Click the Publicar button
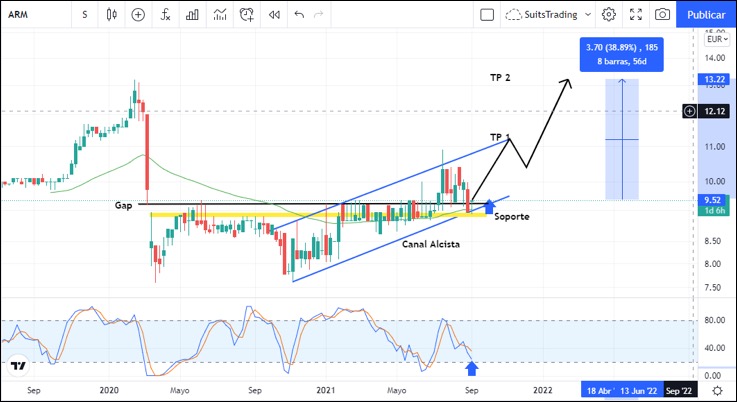Image resolution: width=737 pixels, height=402 pixels. point(707,15)
